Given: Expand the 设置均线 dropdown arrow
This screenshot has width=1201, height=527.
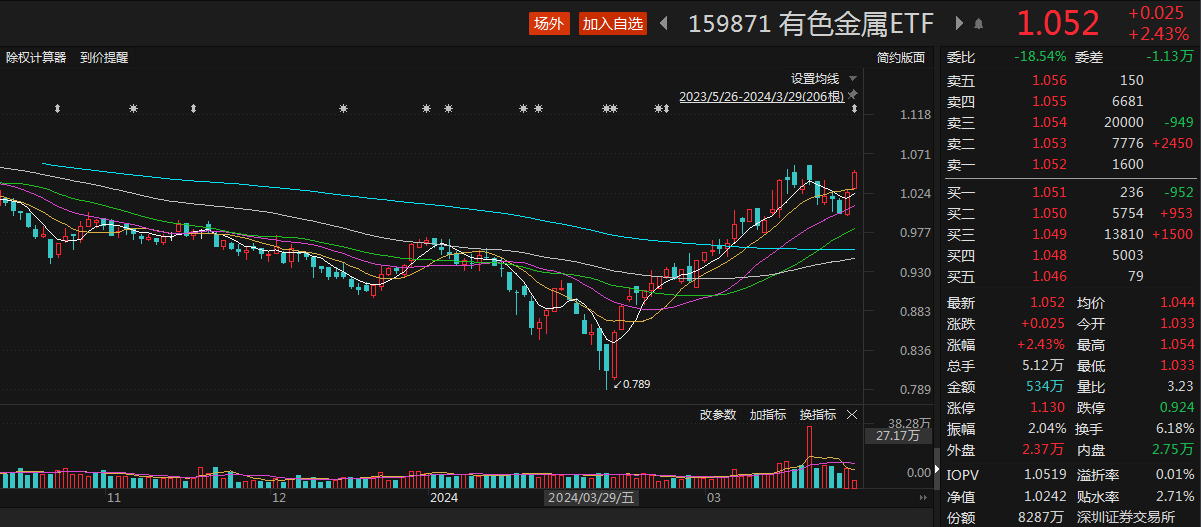Looking at the screenshot, I should pos(852,78).
